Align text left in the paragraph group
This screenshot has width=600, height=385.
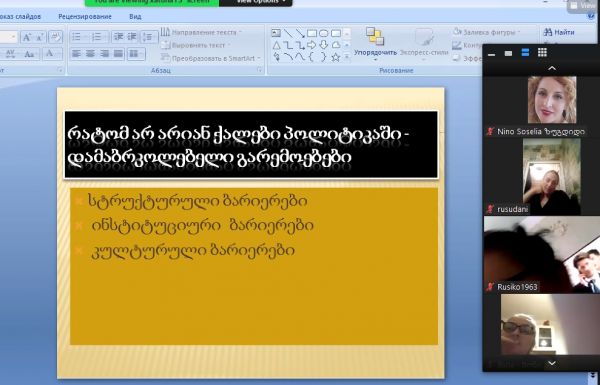pos(77,54)
